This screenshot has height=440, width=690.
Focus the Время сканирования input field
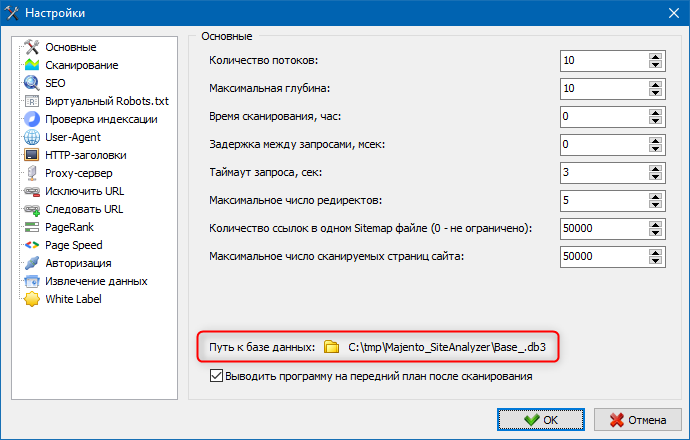(604, 117)
